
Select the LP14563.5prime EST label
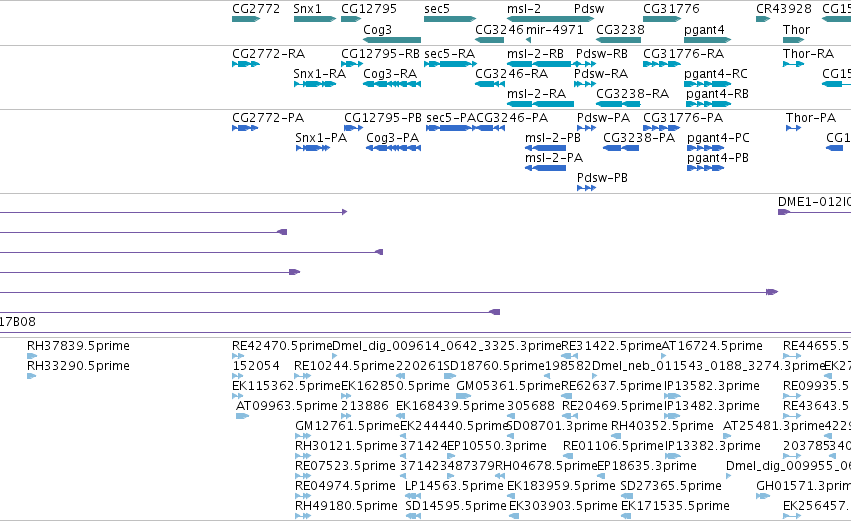tap(454, 486)
